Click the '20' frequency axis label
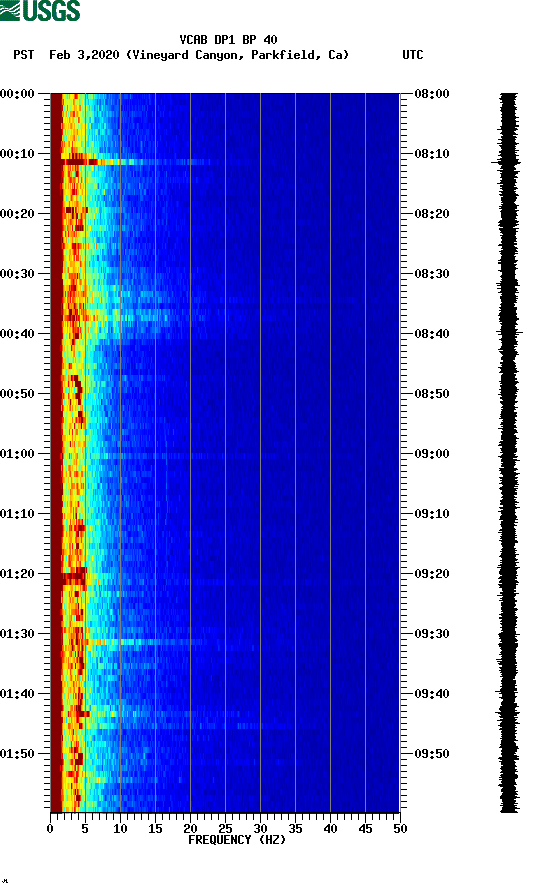The image size is (552, 892). click(190, 829)
